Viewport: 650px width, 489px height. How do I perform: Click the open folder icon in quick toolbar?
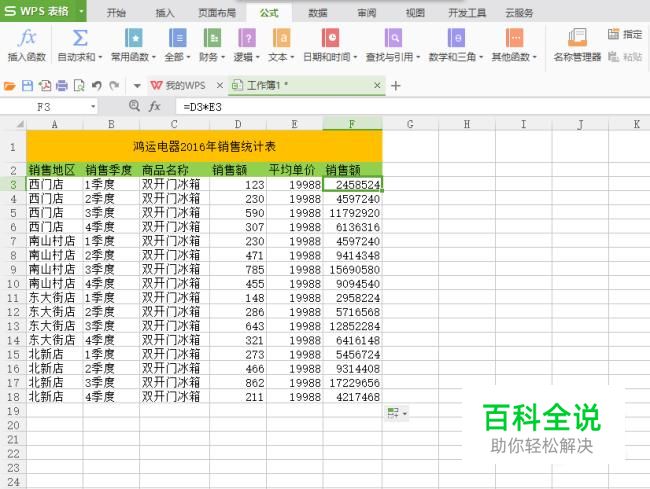10,86
